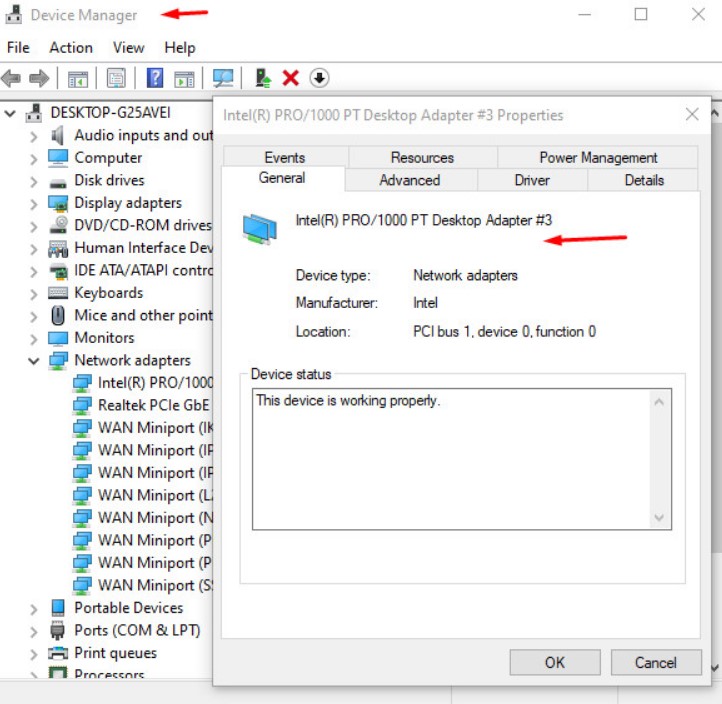Update device driver toolbar icon
This screenshot has height=704, width=722.
[x=263, y=78]
